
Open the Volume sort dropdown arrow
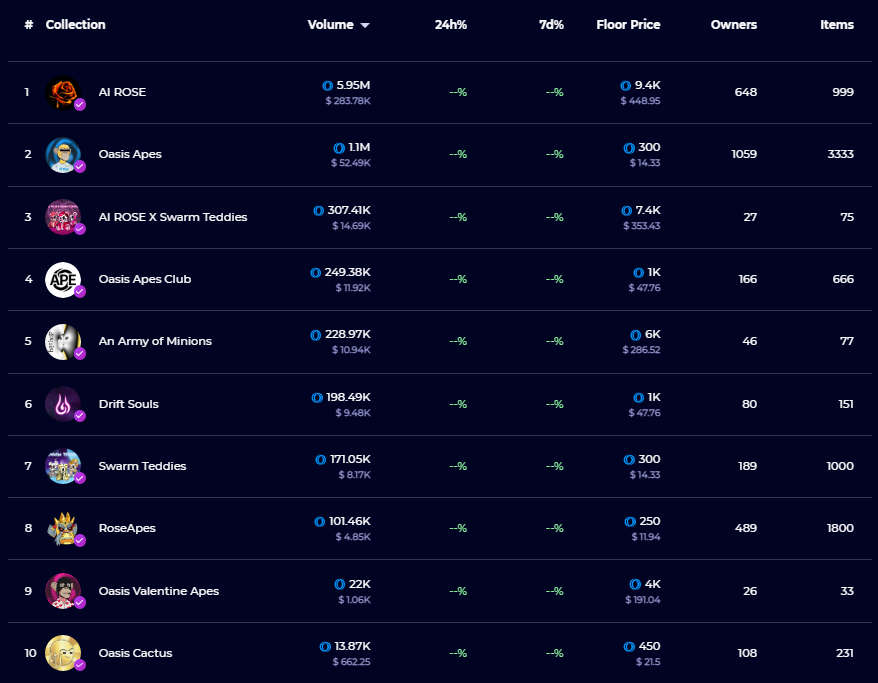364,24
